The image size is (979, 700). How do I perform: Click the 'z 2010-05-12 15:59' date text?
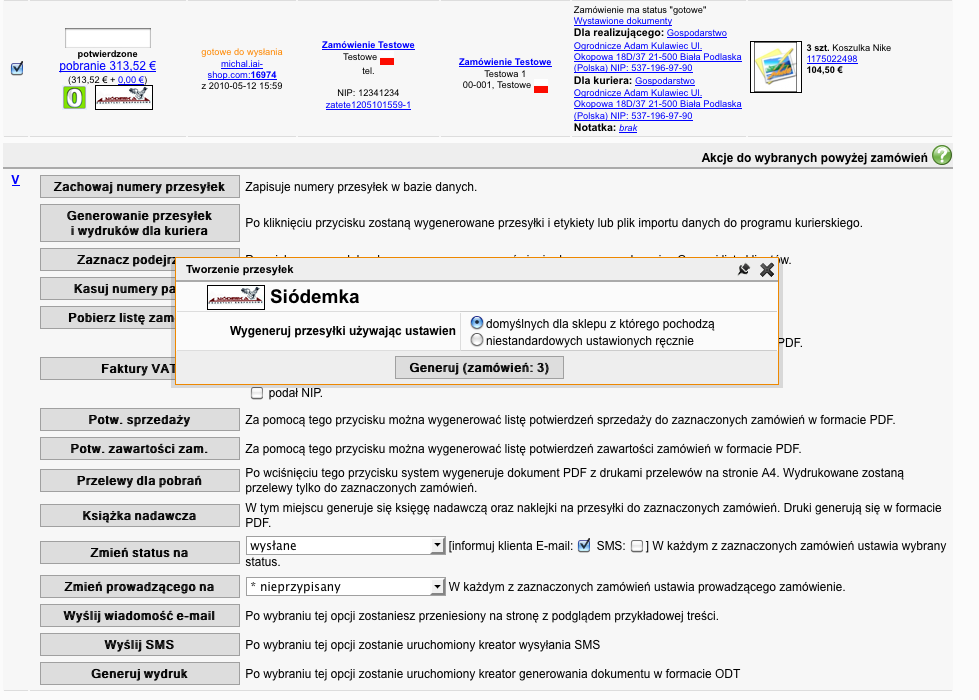pyautogui.click(x=242, y=86)
